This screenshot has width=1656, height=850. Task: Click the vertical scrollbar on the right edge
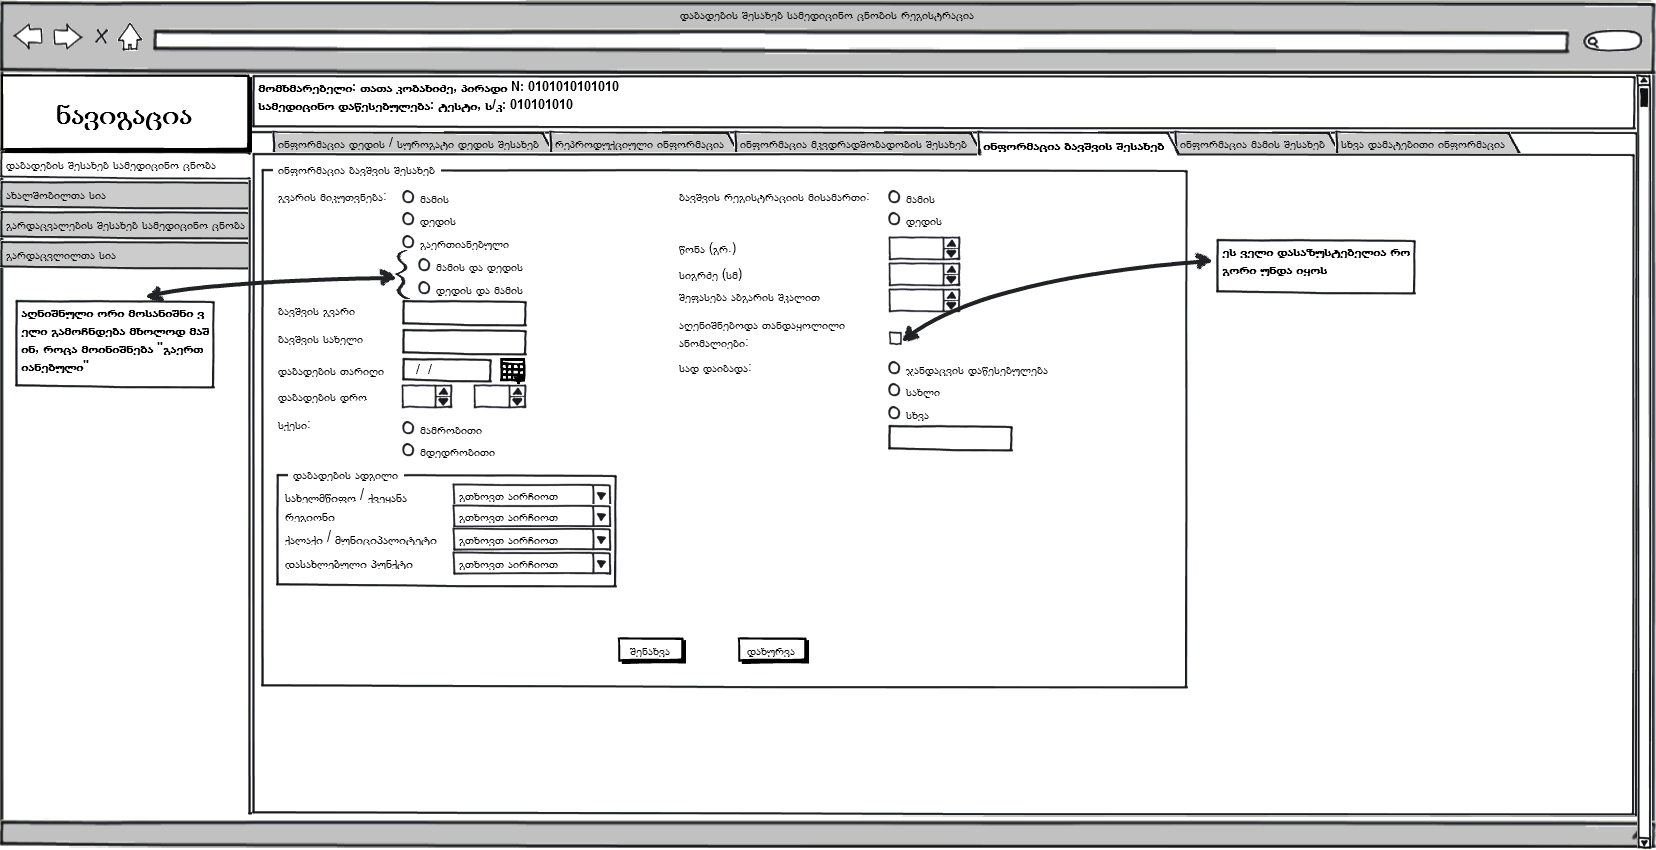click(1644, 450)
